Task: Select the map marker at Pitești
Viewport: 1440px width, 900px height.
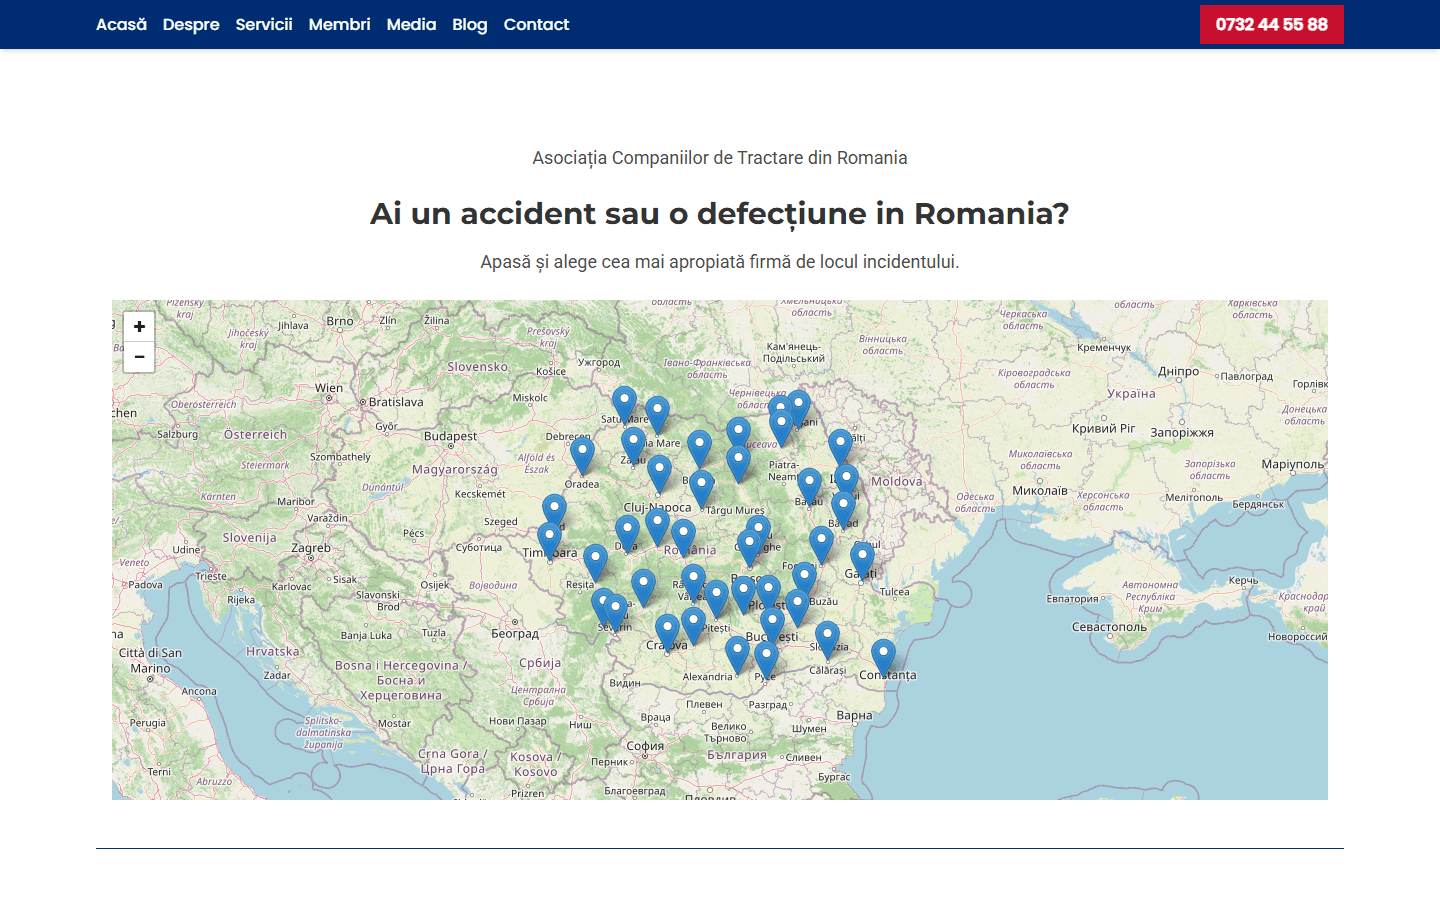Action: (717, 598)
